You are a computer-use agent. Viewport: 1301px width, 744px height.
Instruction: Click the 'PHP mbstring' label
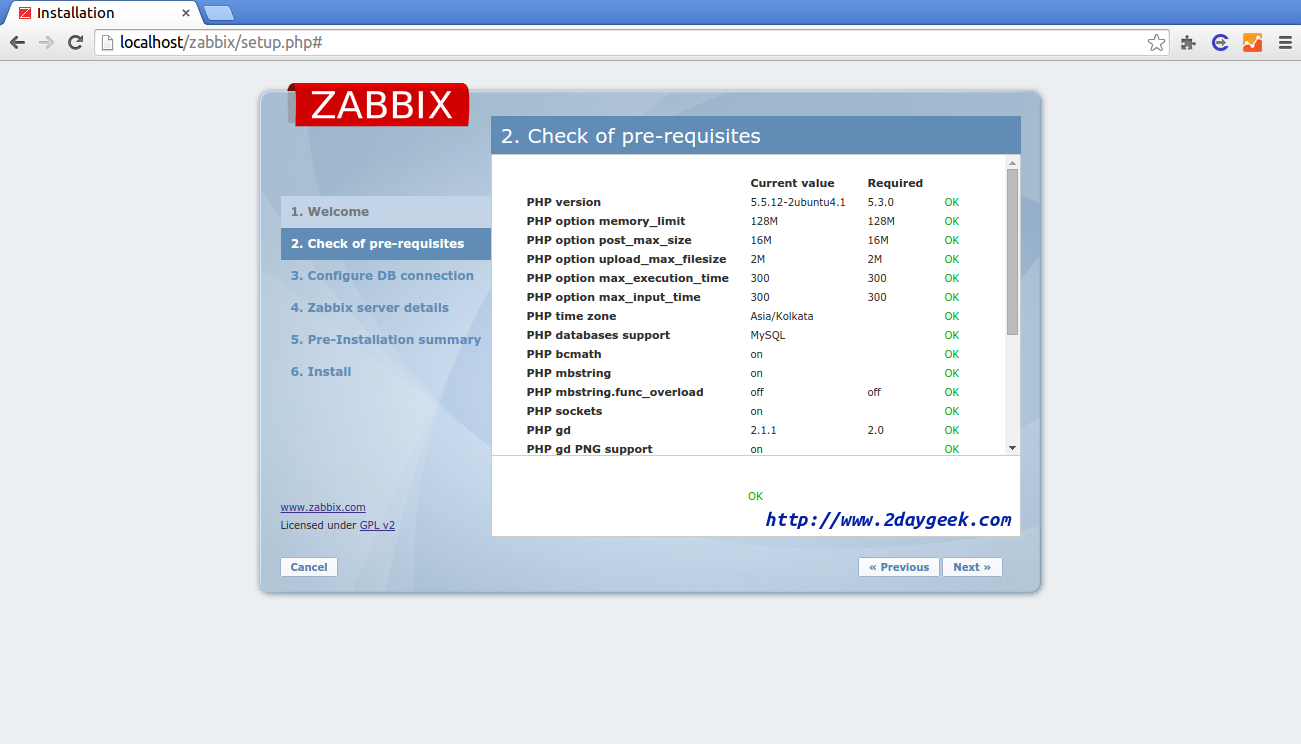point(569,373)
